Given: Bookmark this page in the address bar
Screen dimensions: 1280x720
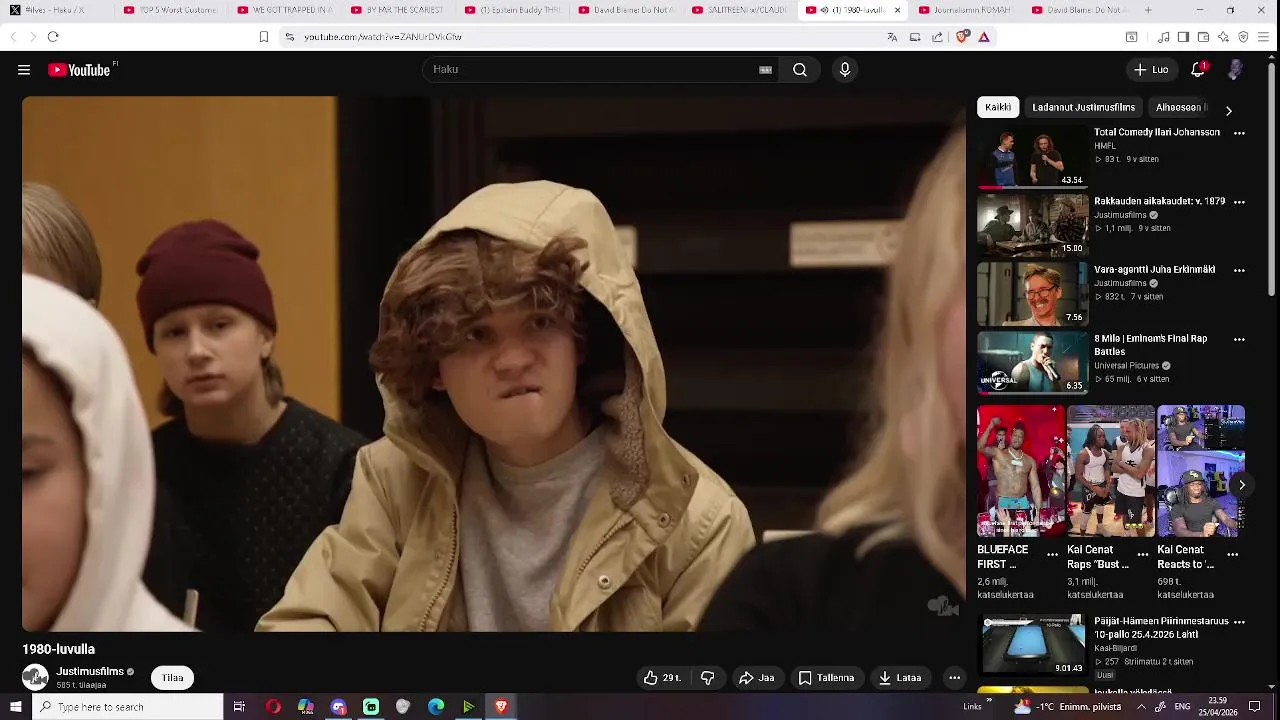Looking at the screenshot, I should click(x=264, y=37).
